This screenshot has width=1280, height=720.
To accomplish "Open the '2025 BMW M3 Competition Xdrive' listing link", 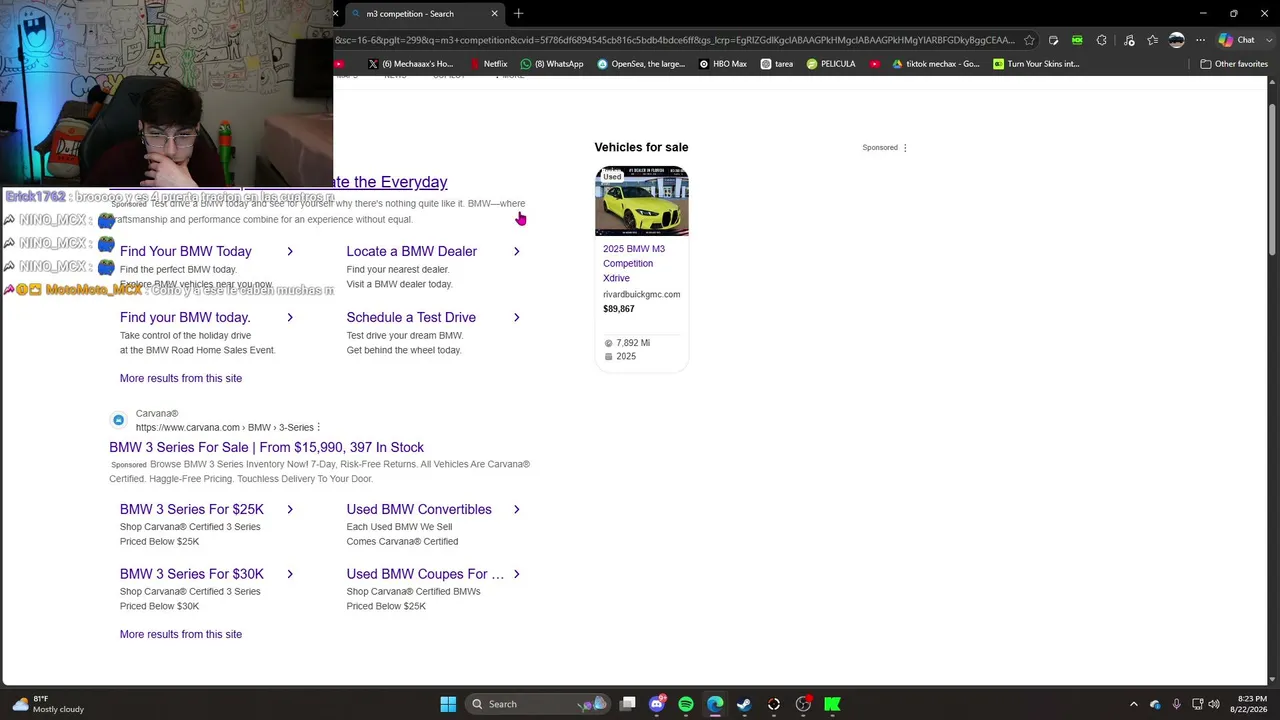I will [x=634, y=263].
